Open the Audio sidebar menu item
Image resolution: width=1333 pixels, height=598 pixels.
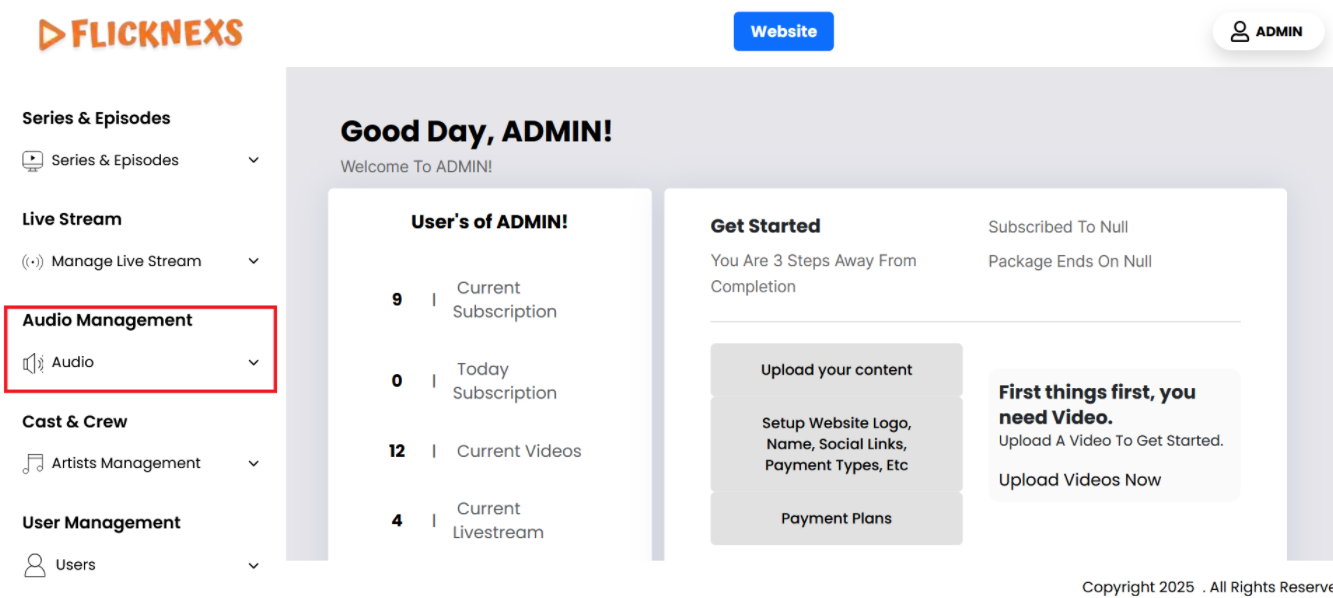click(x=73, y=363)
